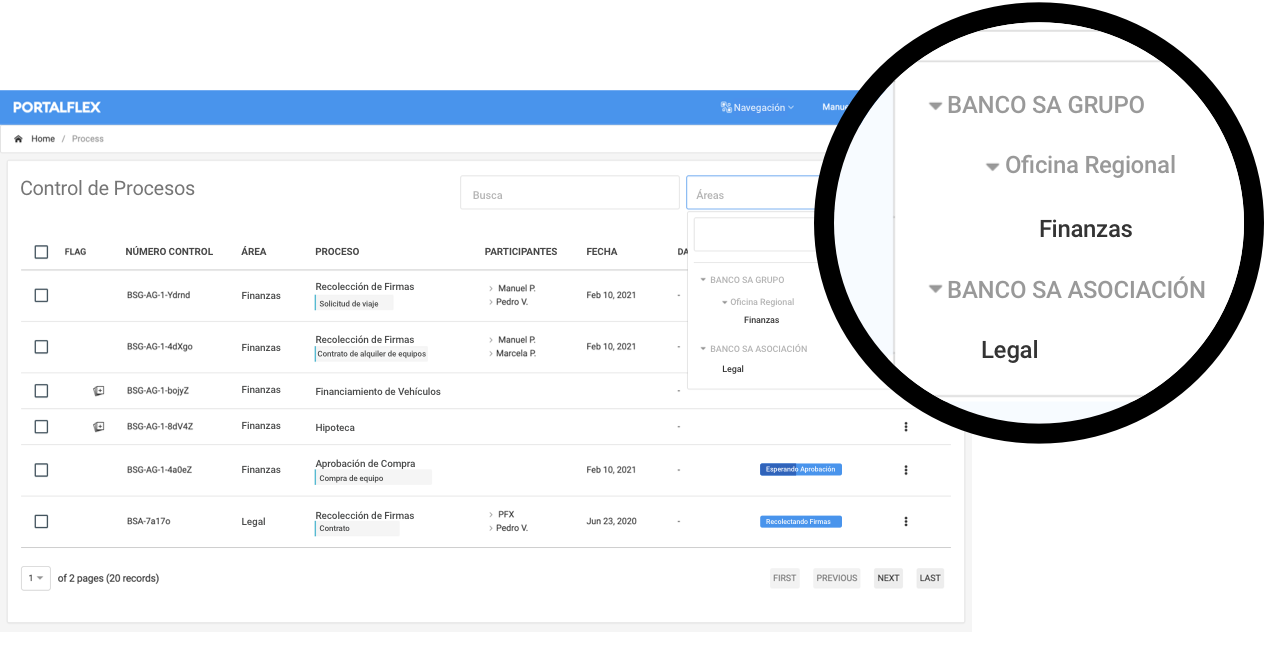
Task: Select the checkbox for row BSA-7a17o
Action: coord(41,521)
